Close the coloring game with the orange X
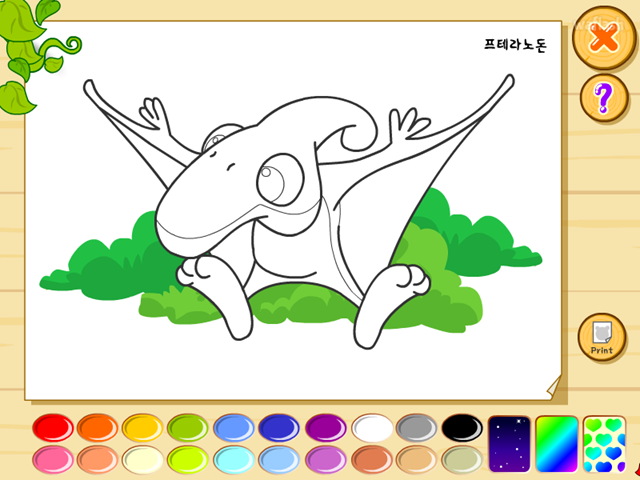 (604, 38)
